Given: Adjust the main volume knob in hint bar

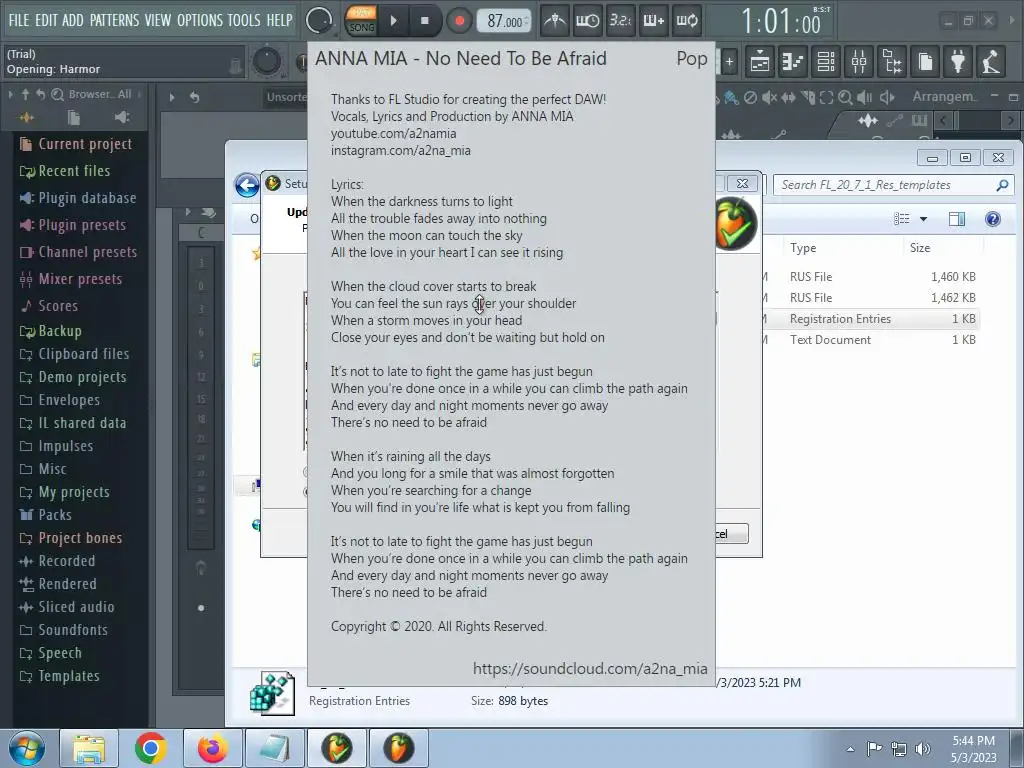Looking at the screenshot, I should tap(266, 62).
